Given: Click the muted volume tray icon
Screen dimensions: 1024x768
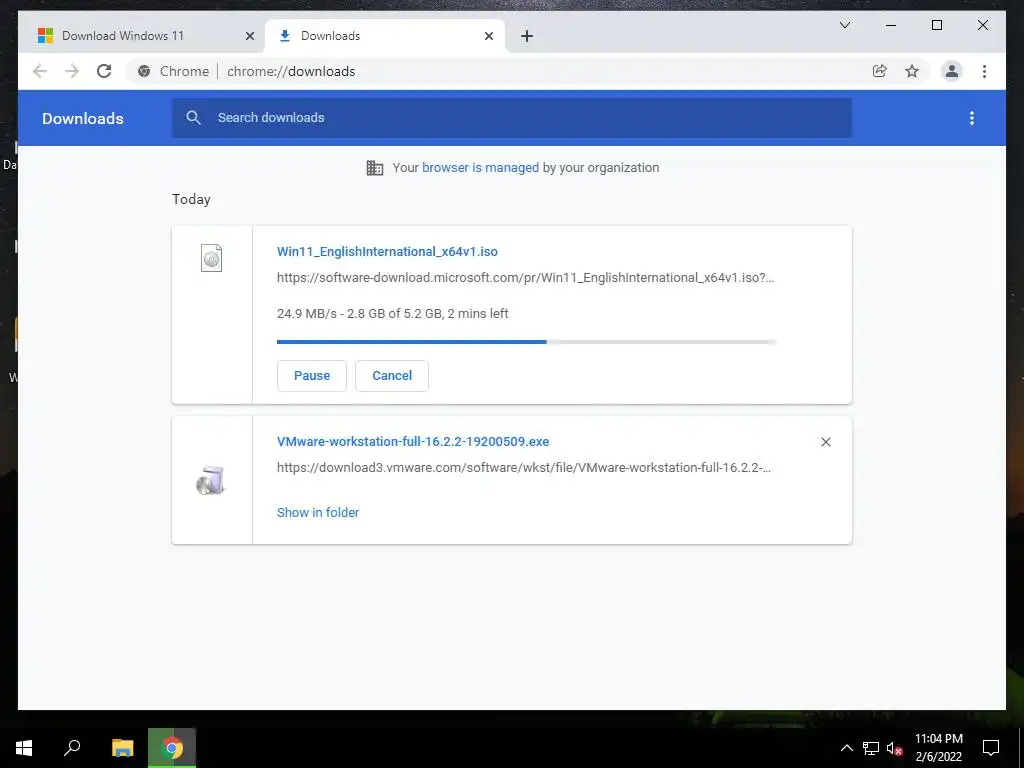Looking at the screenshot, I should [x=894, y=749].
